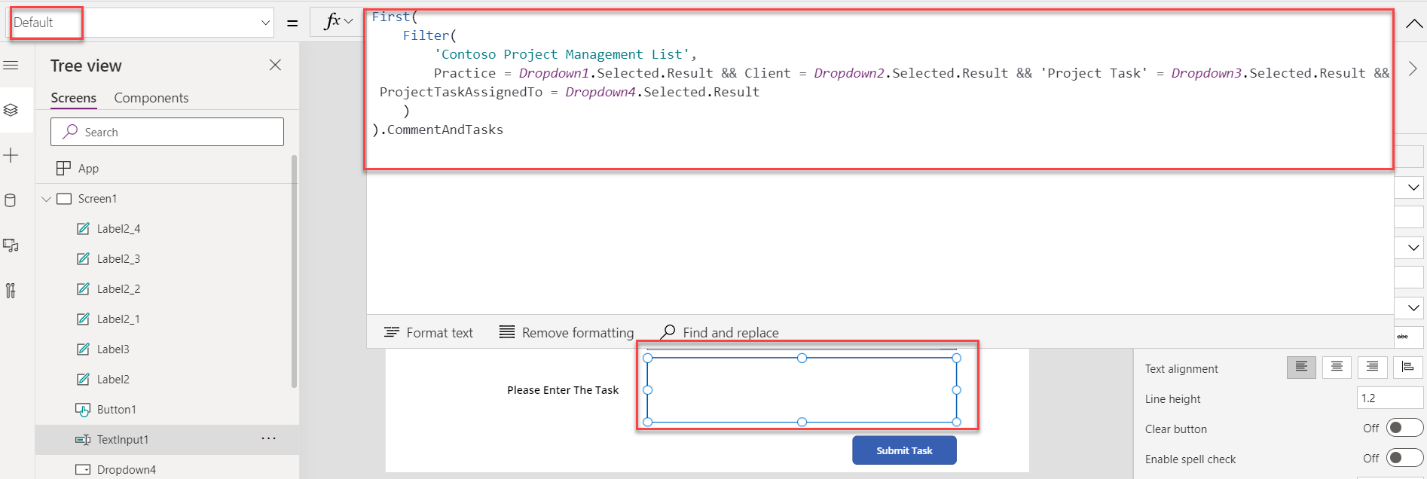1427x479 pixels.
Task: Click Format text in formula toolbar
Action: 428,332
